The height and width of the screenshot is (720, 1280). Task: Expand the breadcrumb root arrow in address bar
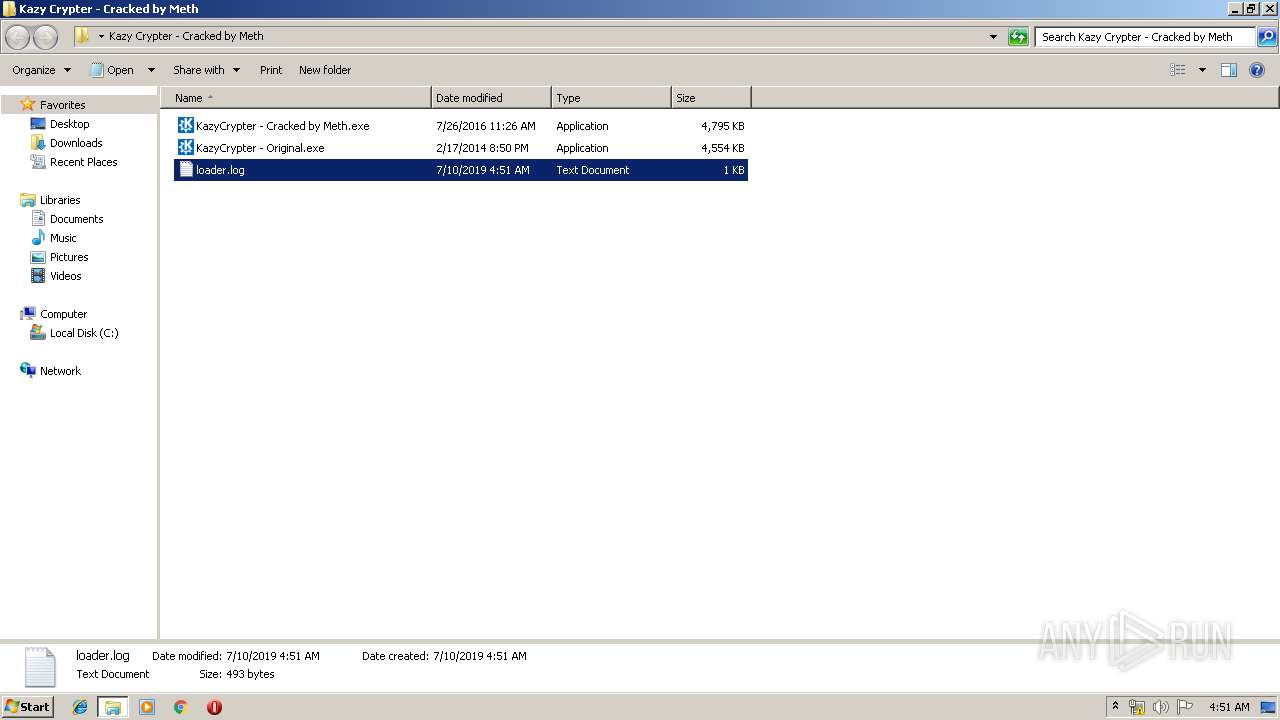coord(101,36)
